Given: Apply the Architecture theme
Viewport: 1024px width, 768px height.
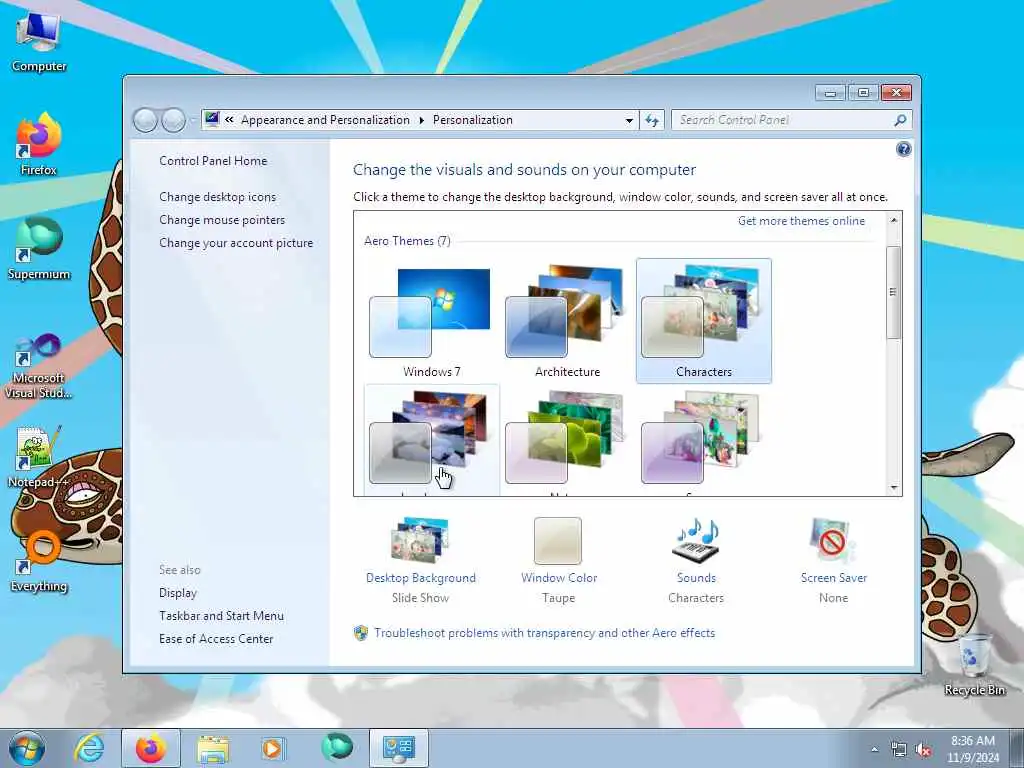Looking at the screenshot, I should pyautogui.click(x=567, y=321).
